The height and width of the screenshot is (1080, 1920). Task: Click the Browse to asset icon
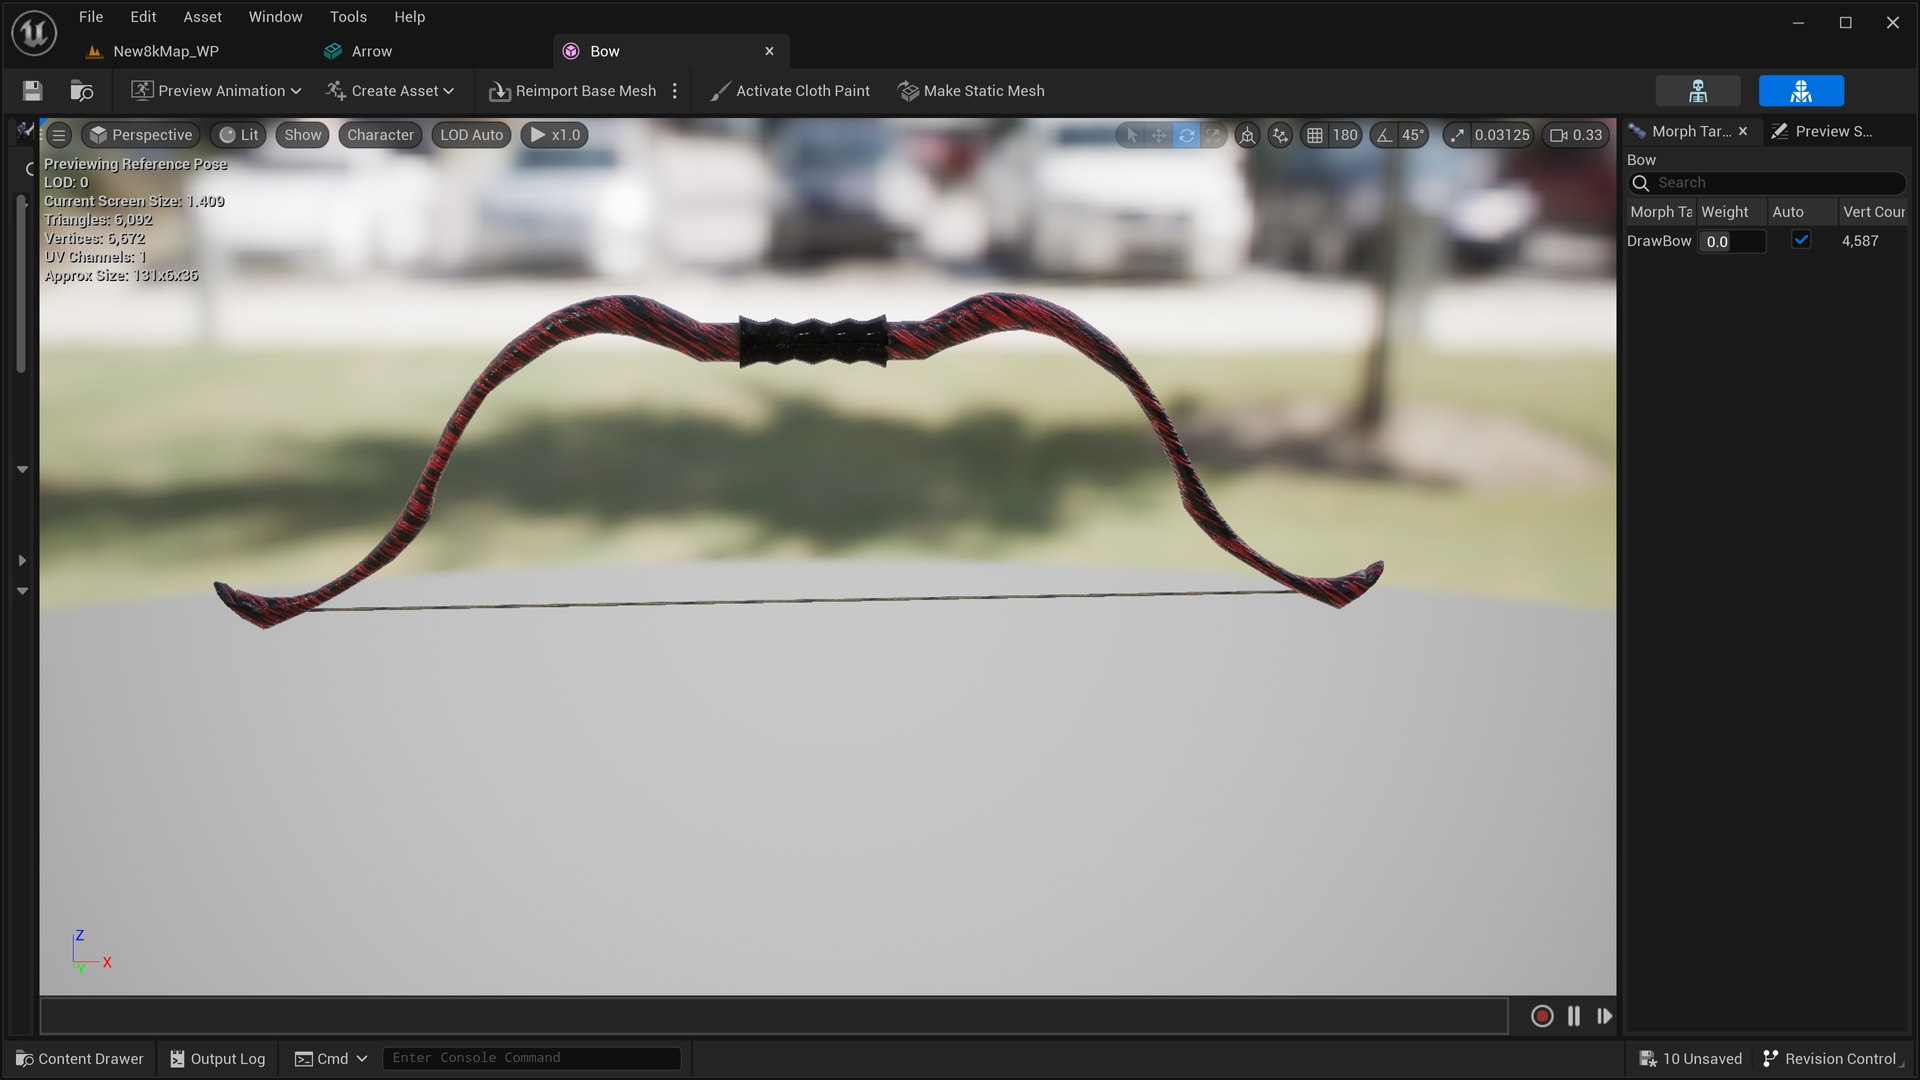pyautogui.click(x=81, y=91)
